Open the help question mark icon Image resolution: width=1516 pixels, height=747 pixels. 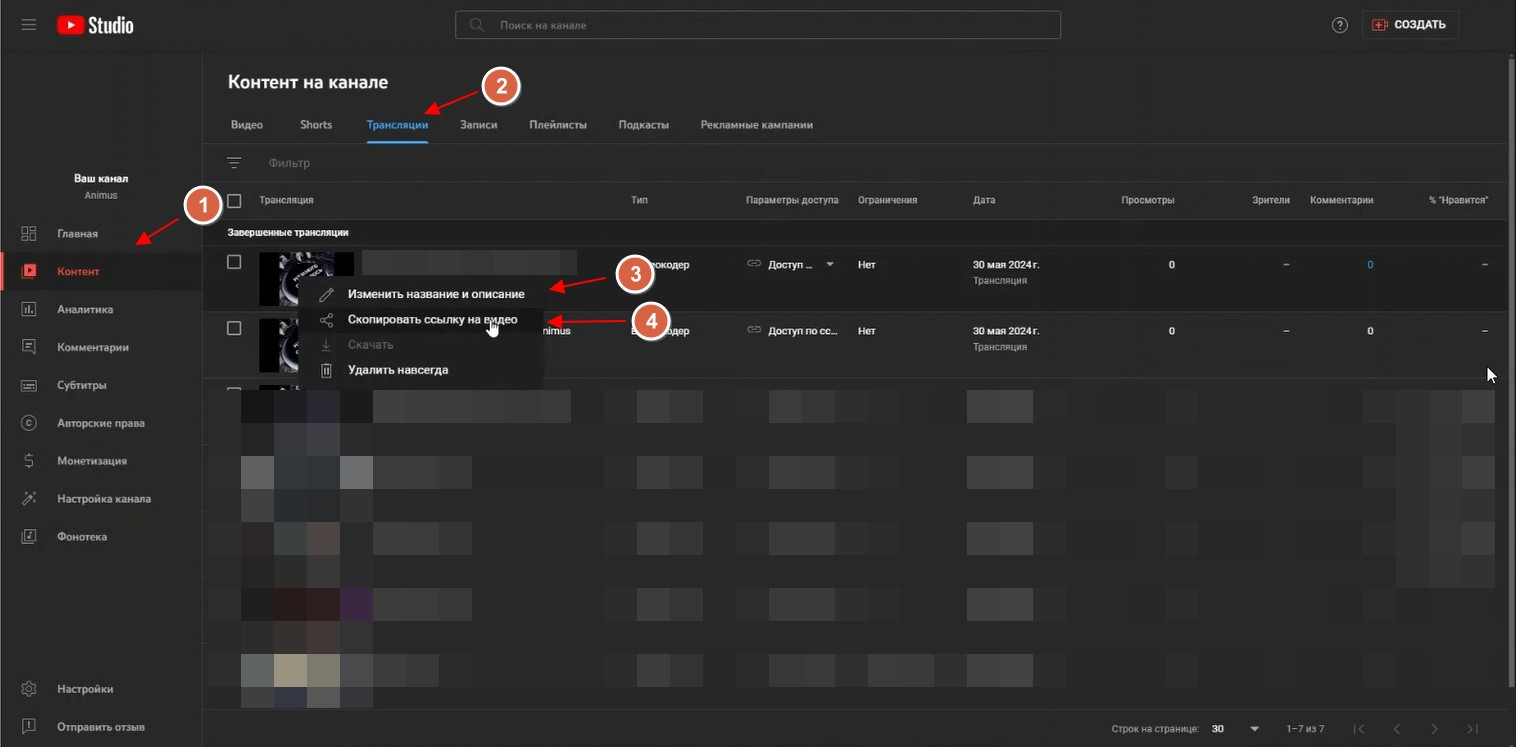(x=1340, y=25)
